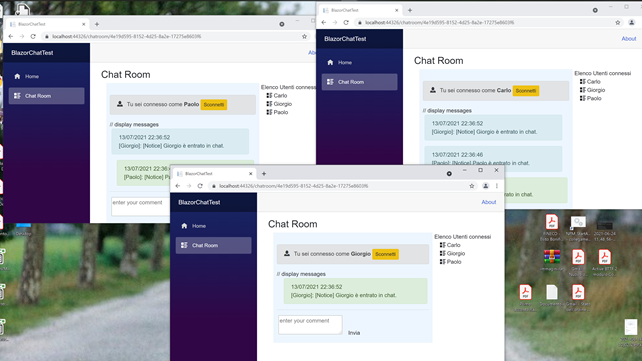Open the About link in Giorgio's window
The height and width of the screenshot is (361, 642).
click(488, 202)
